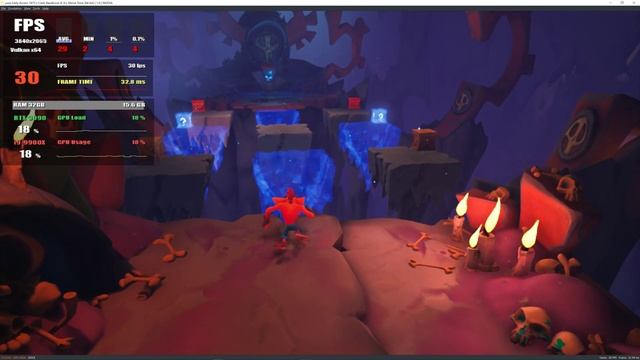Click the 32.8 ms frame time value
The width and height of the screenshot is (640, 360).
click(x=133, y=82)
